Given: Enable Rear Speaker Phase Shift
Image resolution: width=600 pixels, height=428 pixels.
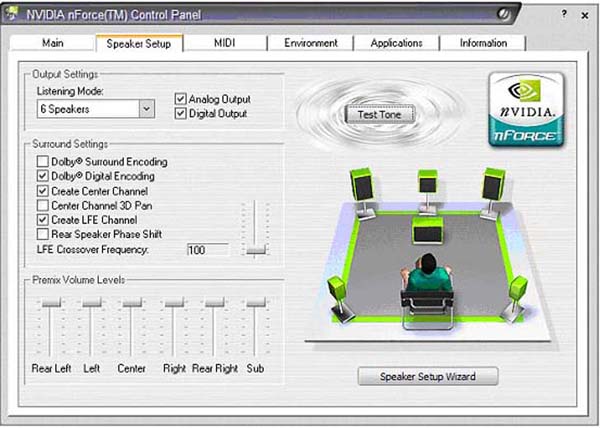Looking at the screenshot, I should click(42, 234).
